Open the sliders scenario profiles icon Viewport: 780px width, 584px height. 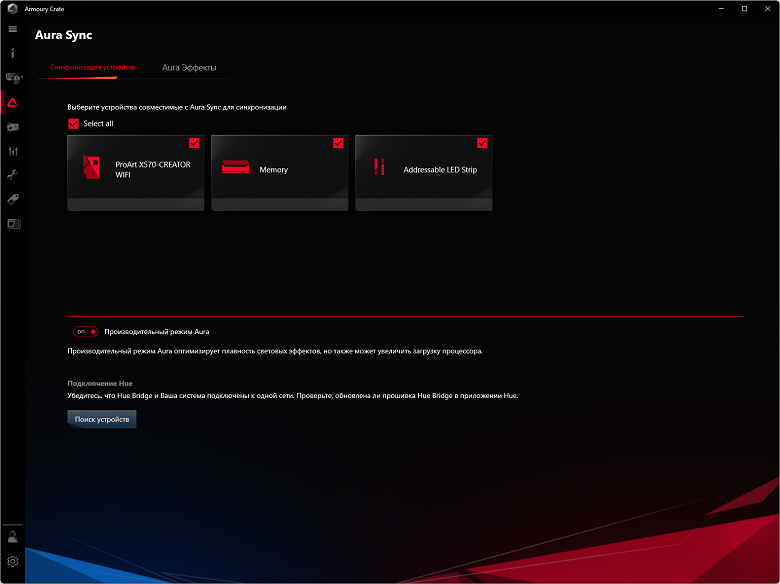13,151
